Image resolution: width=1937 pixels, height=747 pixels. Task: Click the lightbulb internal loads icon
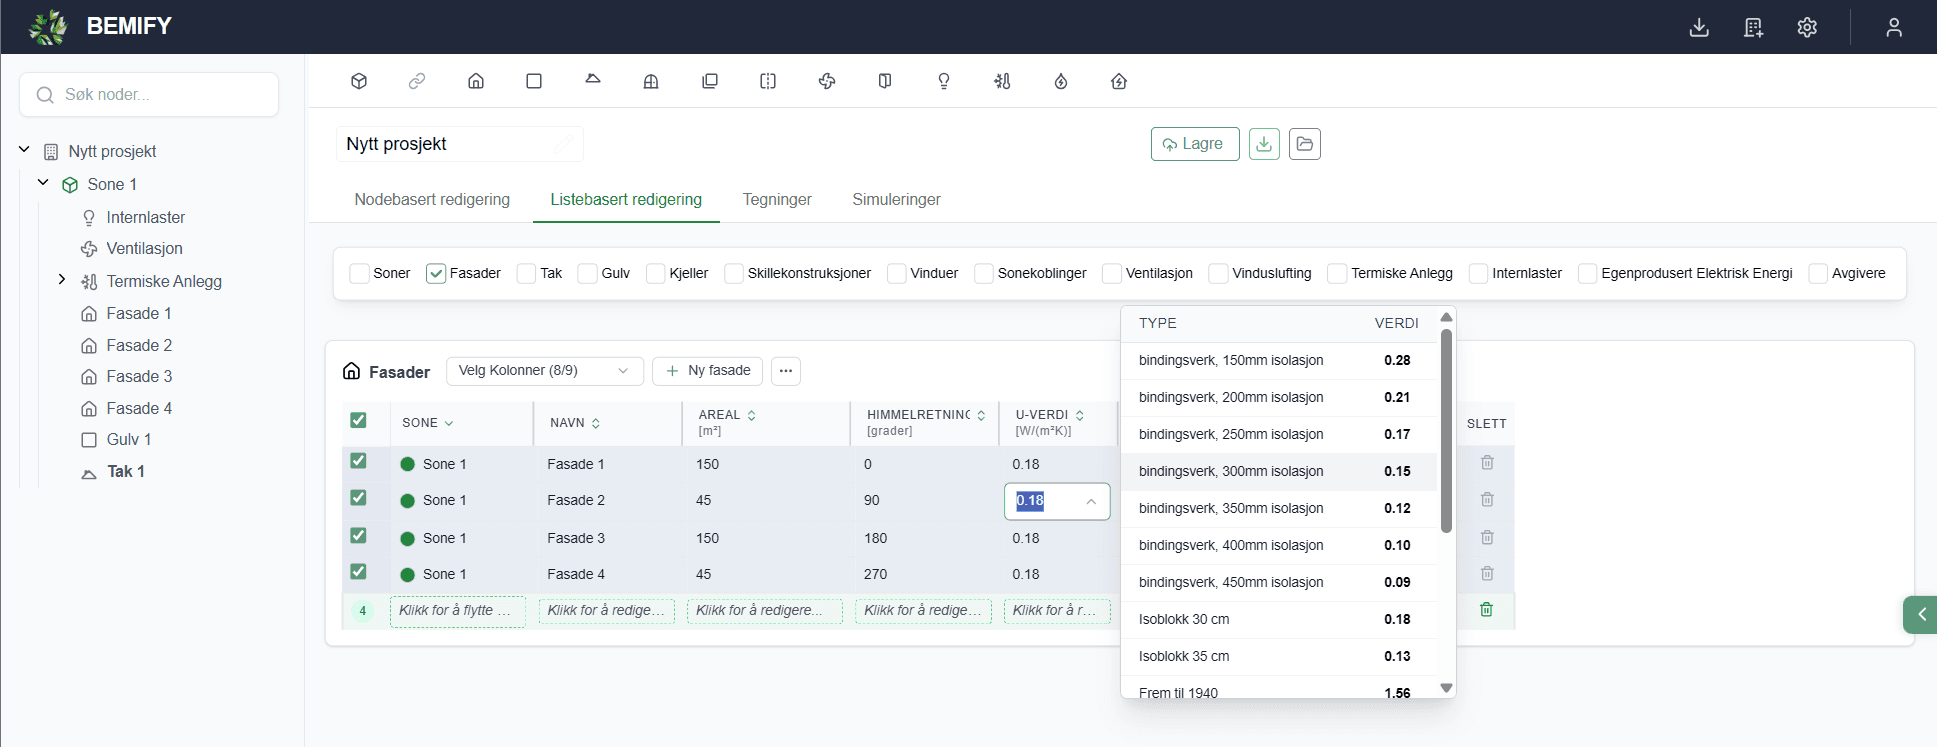tap(944, 81)
